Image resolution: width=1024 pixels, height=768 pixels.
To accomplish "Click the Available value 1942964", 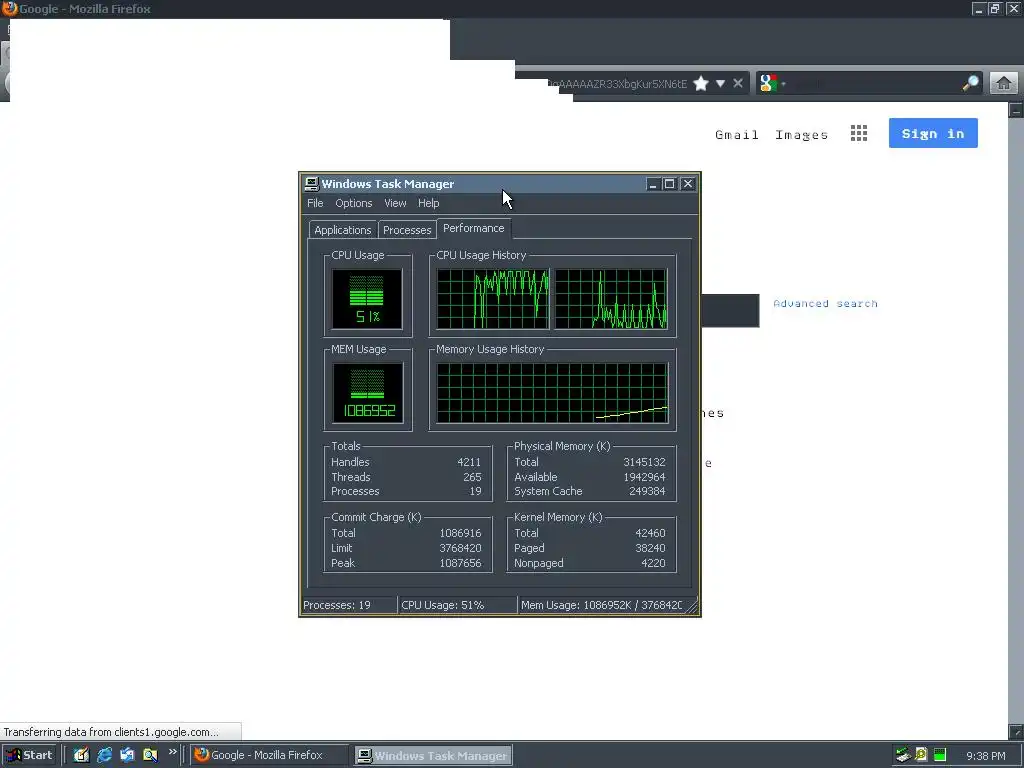I will point(645,477).
